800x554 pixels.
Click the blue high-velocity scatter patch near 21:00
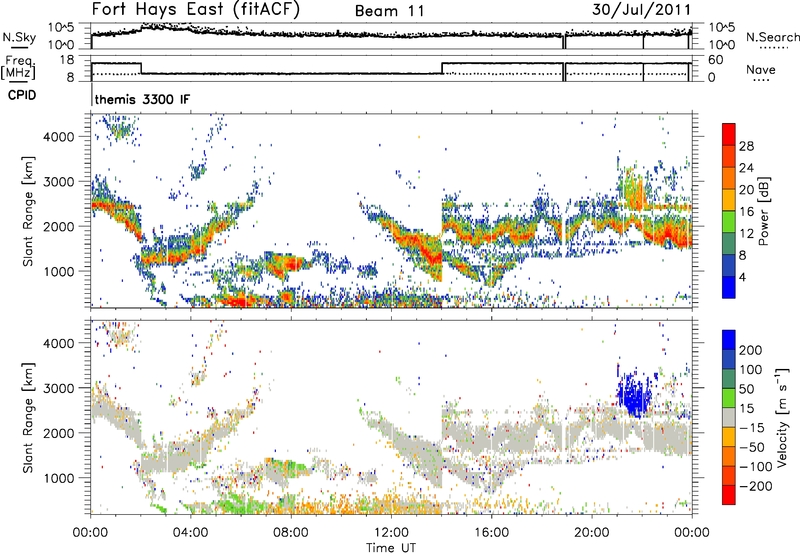[x=634, y=395]
